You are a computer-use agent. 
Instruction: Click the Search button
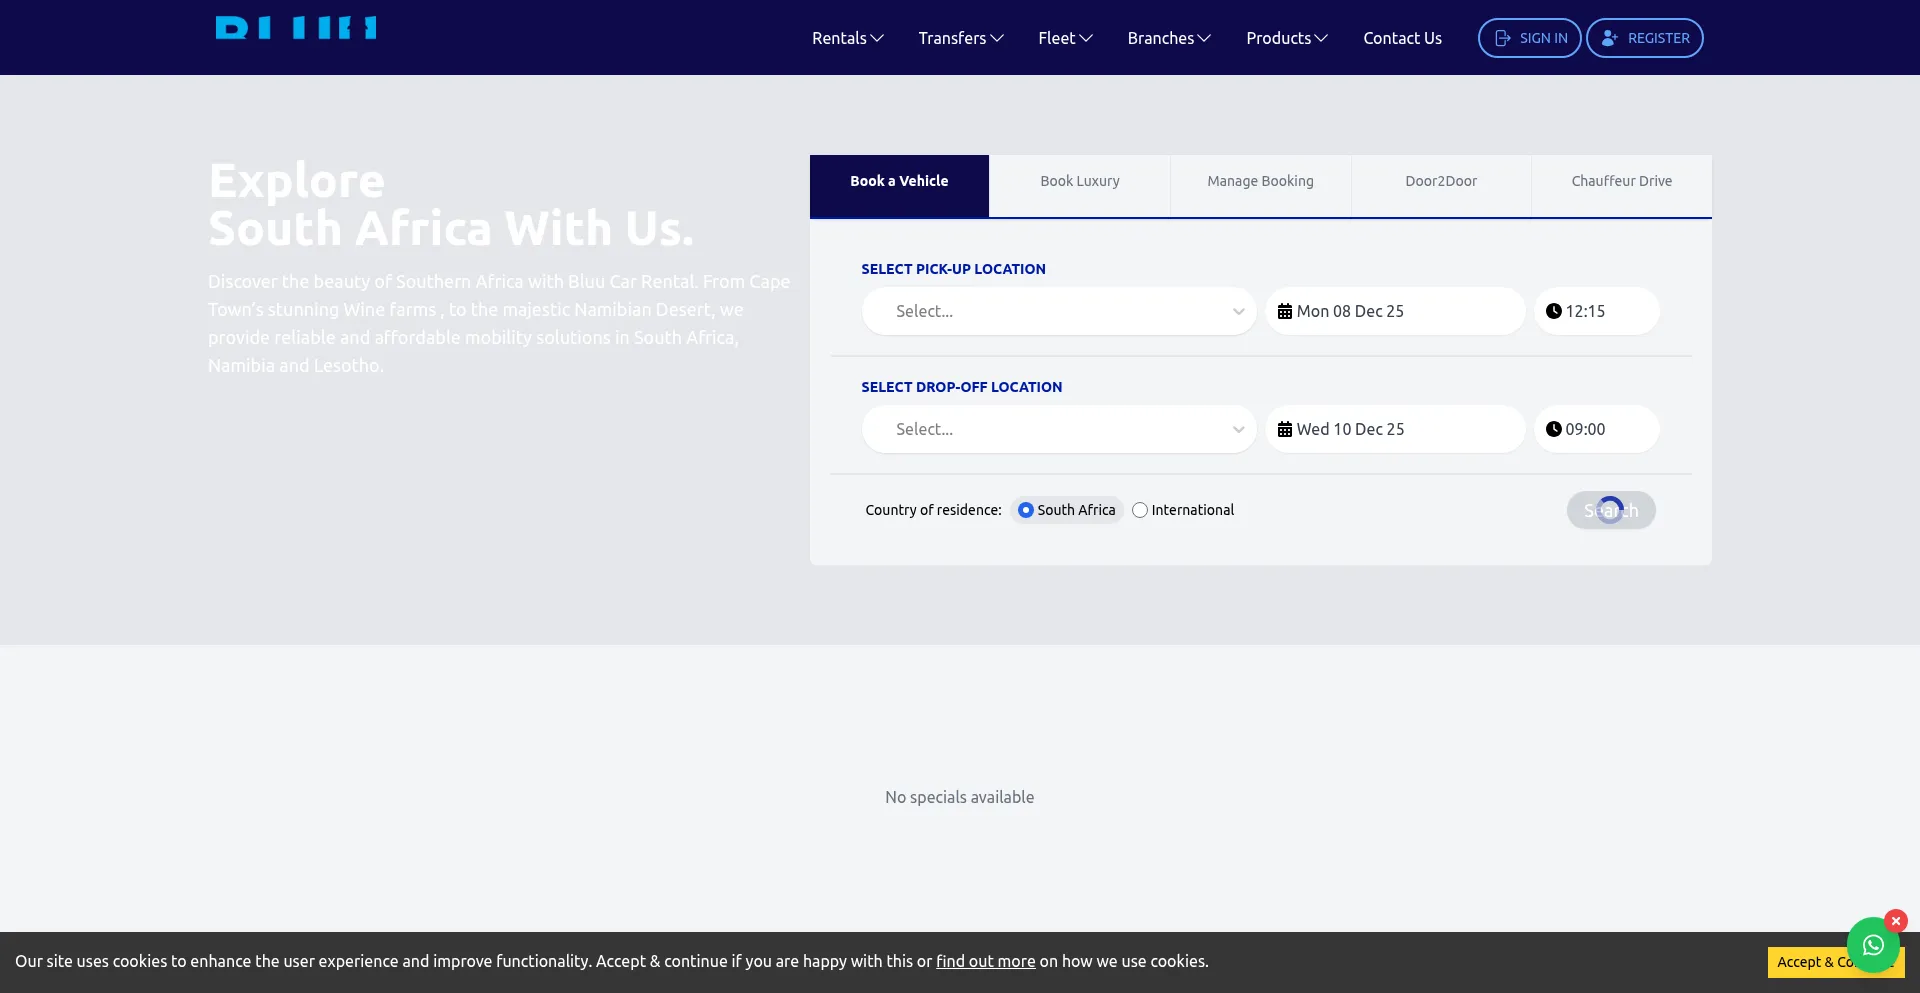pos(1610,510)
